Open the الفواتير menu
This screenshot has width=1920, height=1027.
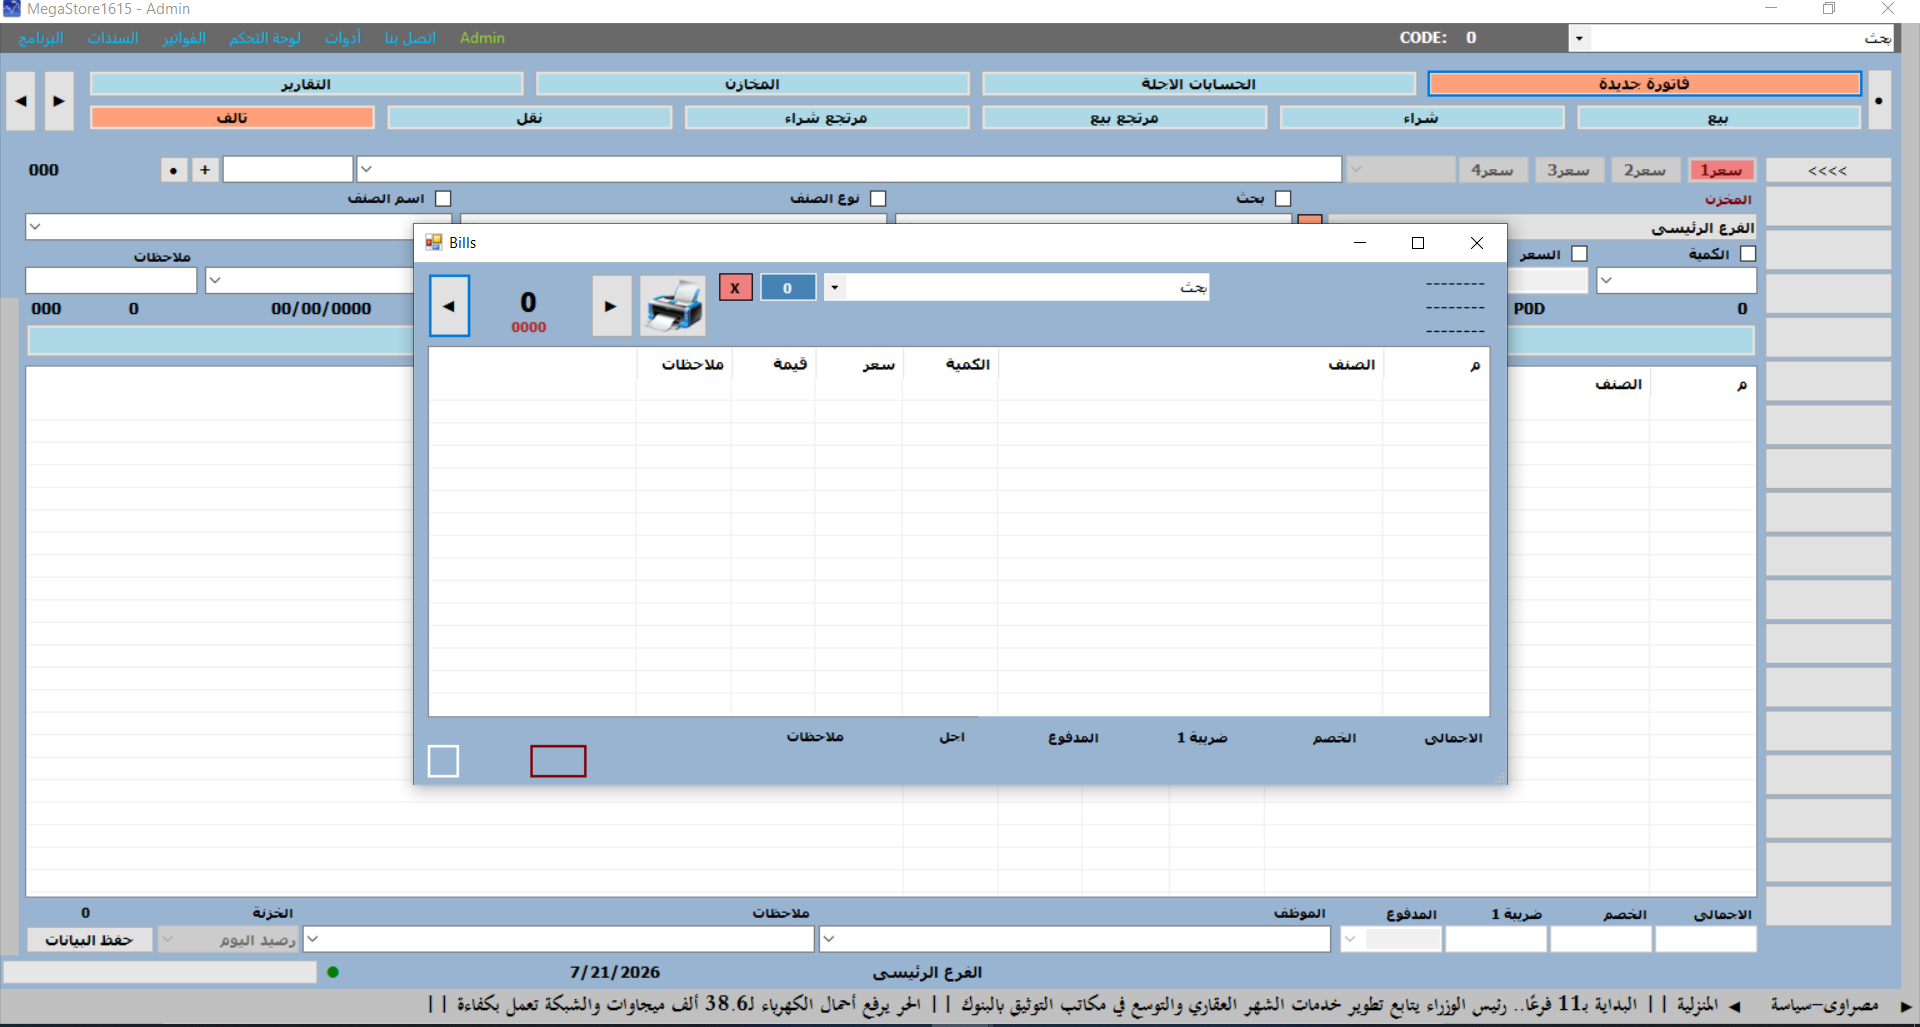184,38
